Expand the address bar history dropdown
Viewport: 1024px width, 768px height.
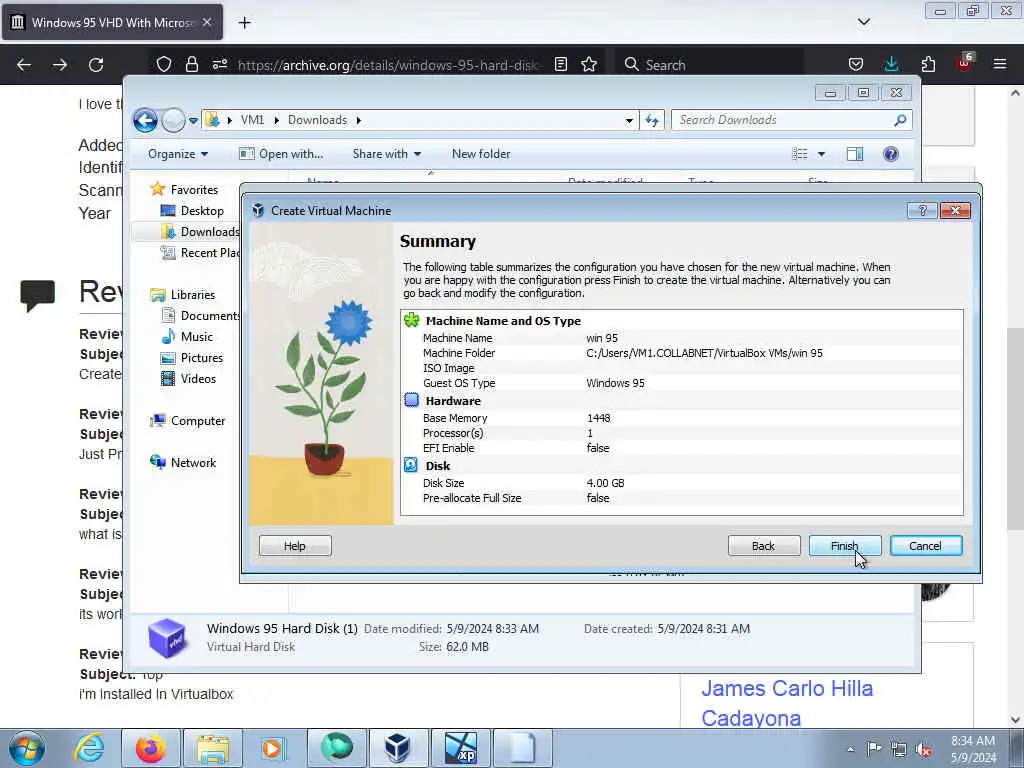tap(629, 120)
